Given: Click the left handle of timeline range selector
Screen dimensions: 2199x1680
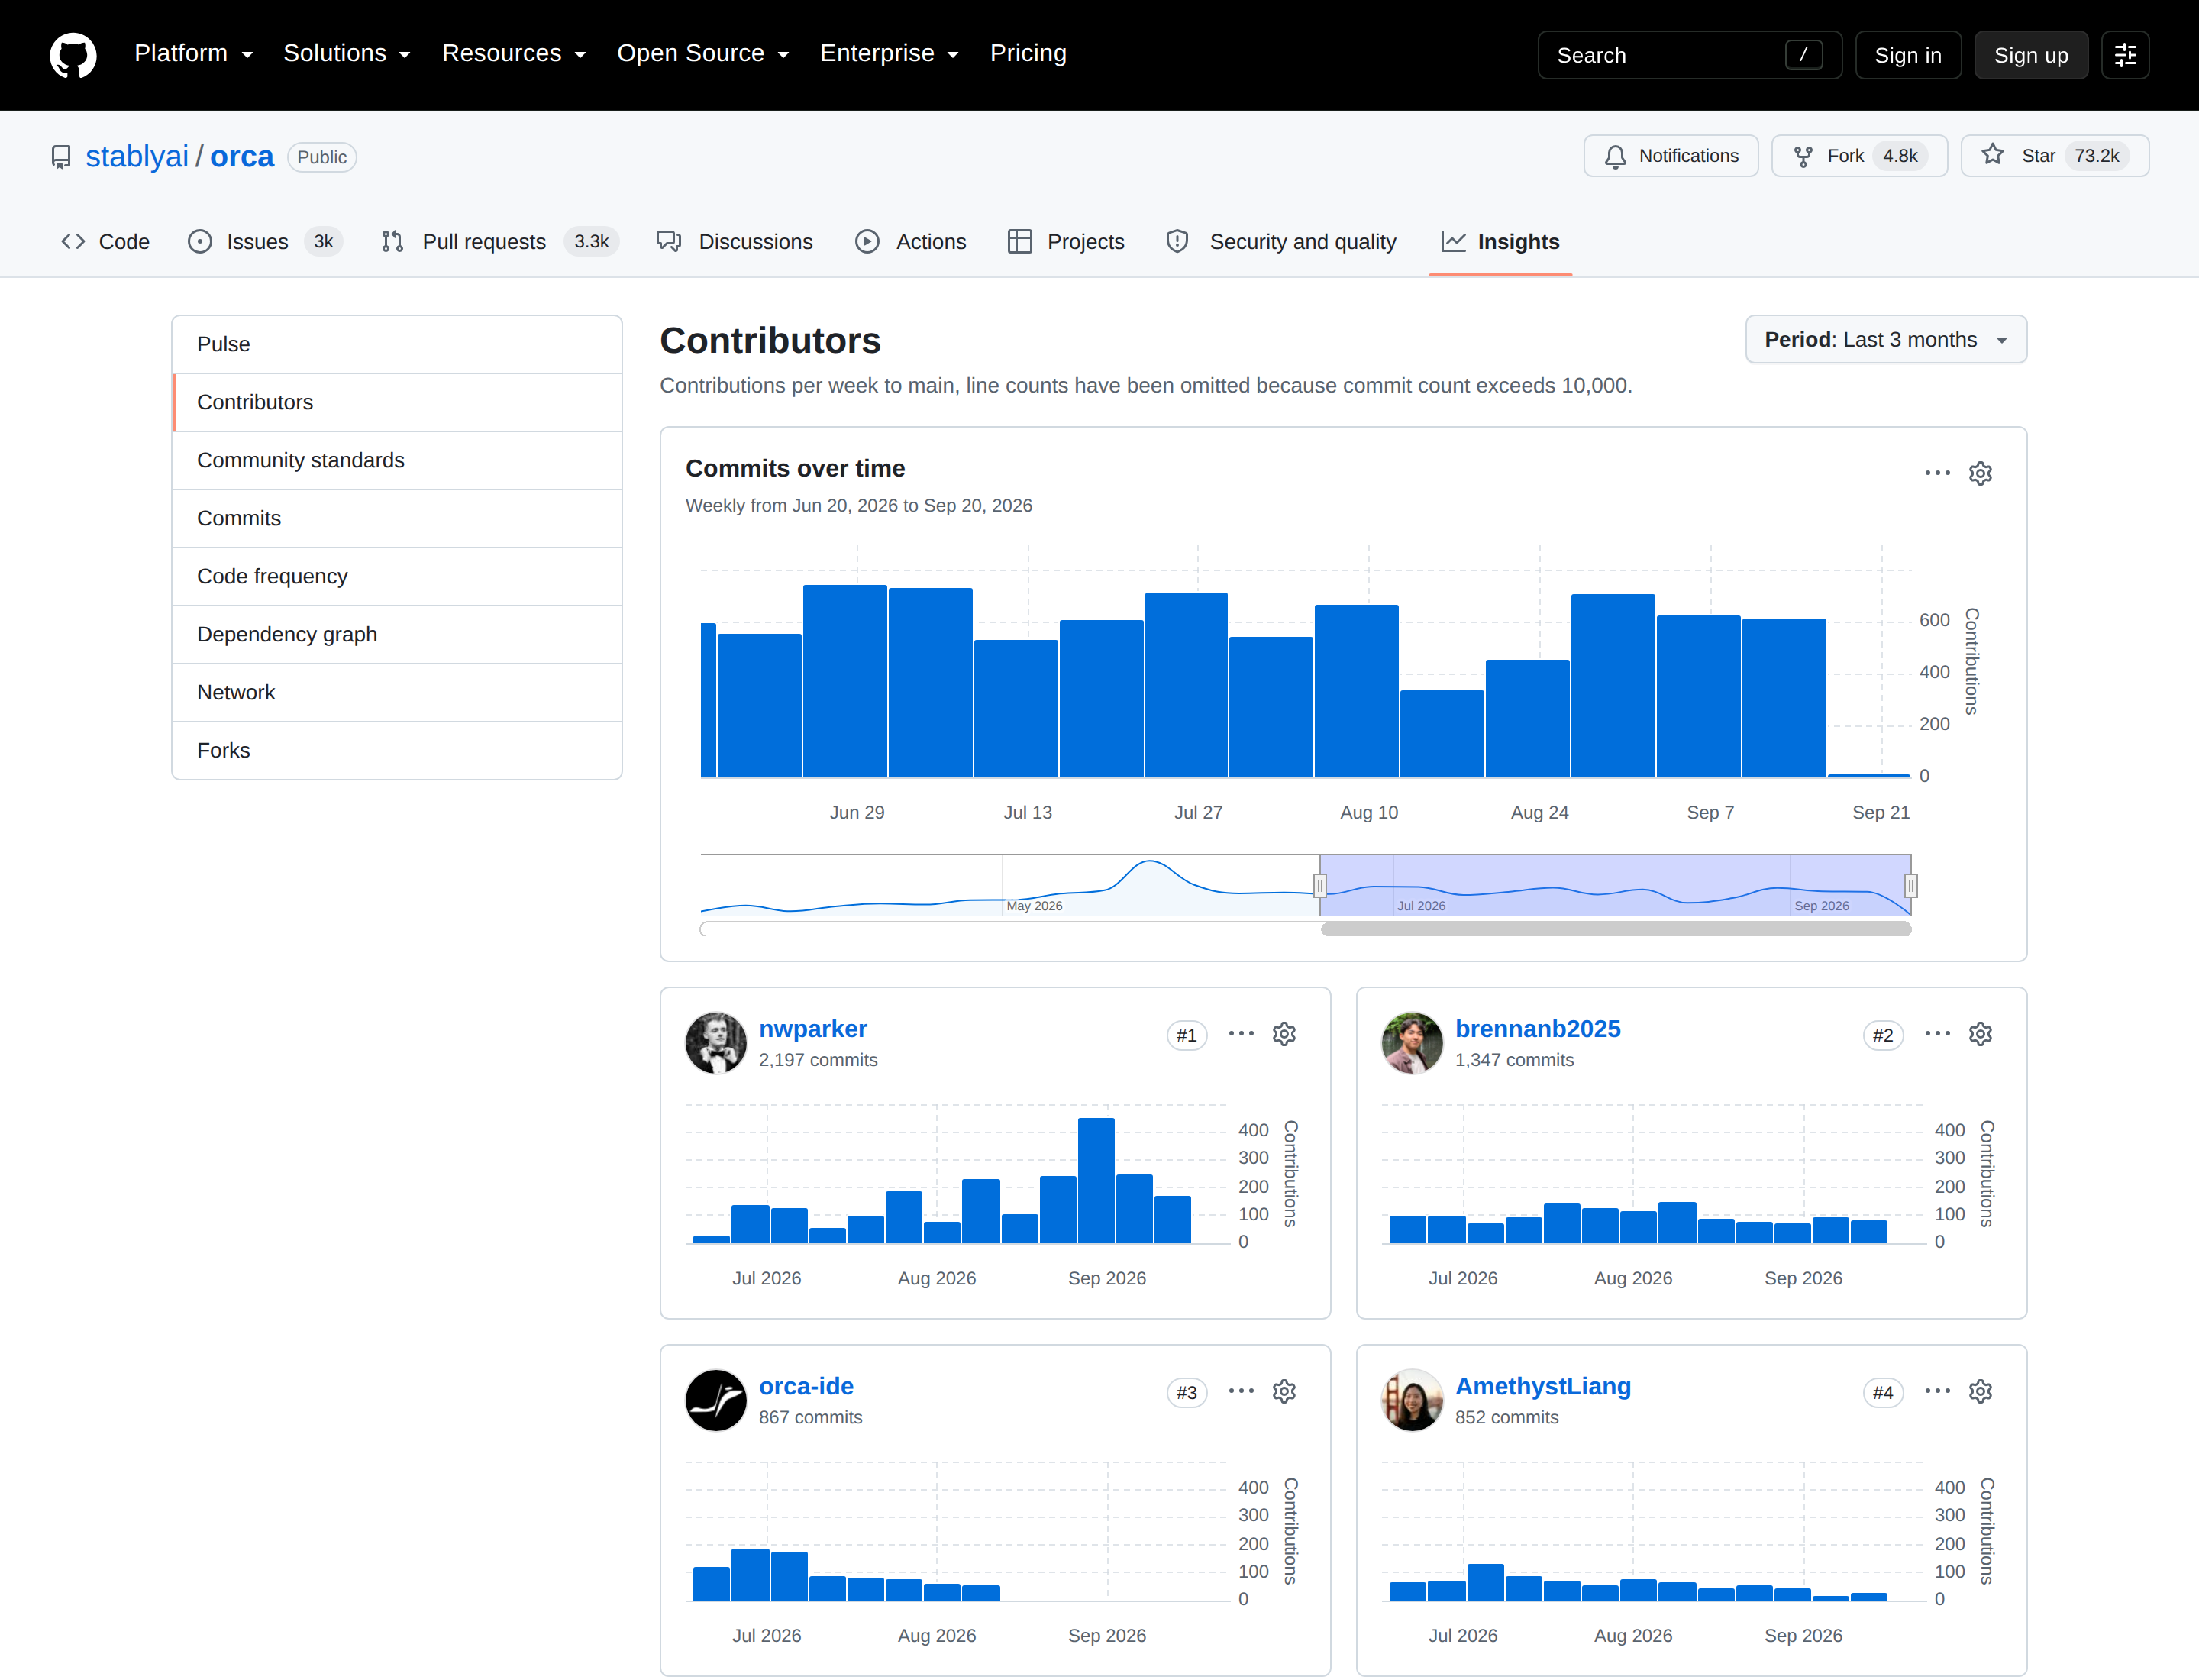Looking at the screenshot, I should tap(1320, 885).
